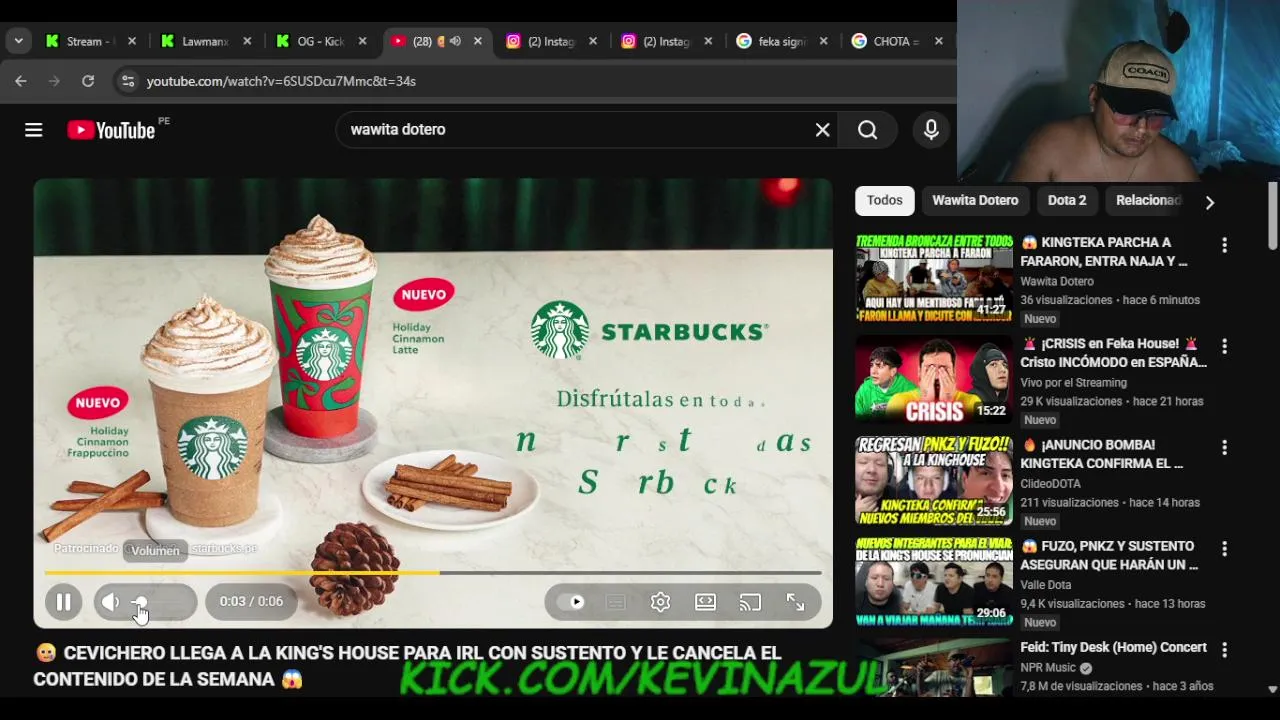Clear the search box with the X
Screen dimensions: 1280x720
pyautogui.click(x=822, y=130)
